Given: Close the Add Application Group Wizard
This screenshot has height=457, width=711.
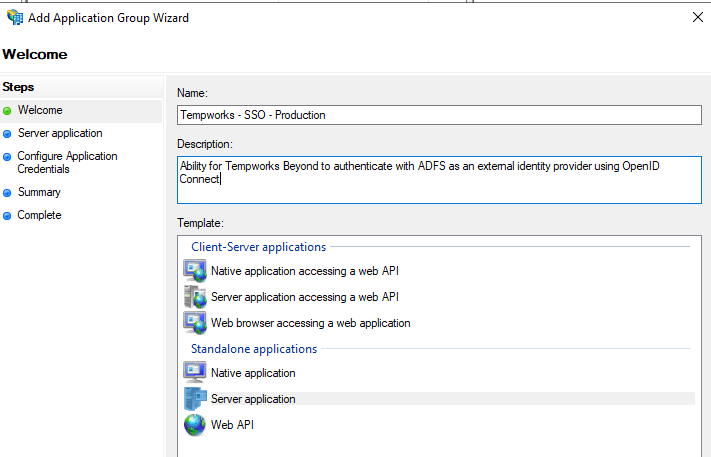Looking at the screenshot, I should point(698,17).
